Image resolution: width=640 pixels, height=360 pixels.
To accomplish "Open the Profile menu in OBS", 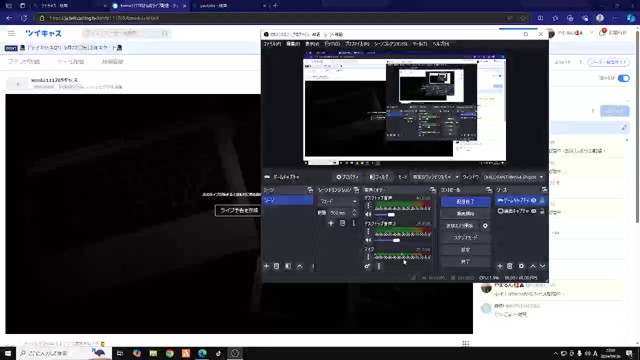I will pyautogui.click(x=357, y=44).
